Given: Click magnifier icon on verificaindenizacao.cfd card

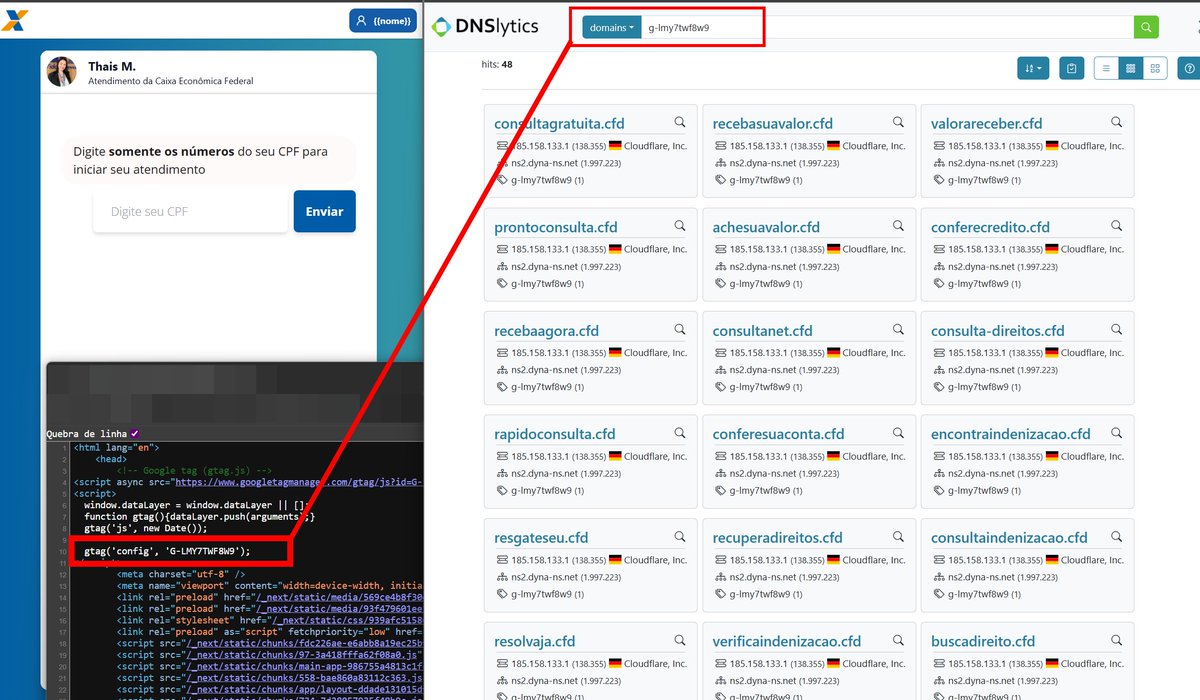Looking at the screenshot, I should (898, 640).
